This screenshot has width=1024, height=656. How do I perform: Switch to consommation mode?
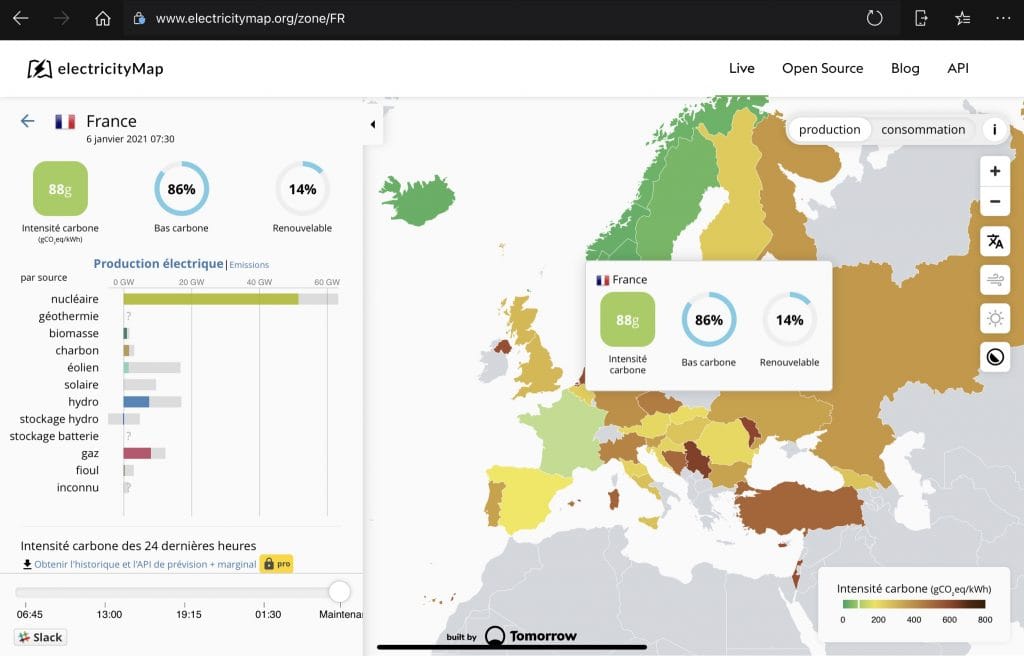pos(923,129)
